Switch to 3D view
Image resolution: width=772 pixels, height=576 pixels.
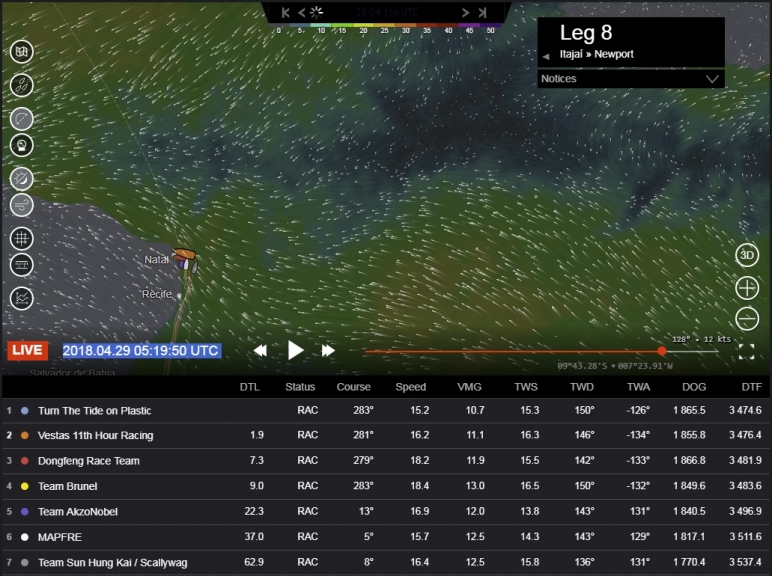[747, 255]
